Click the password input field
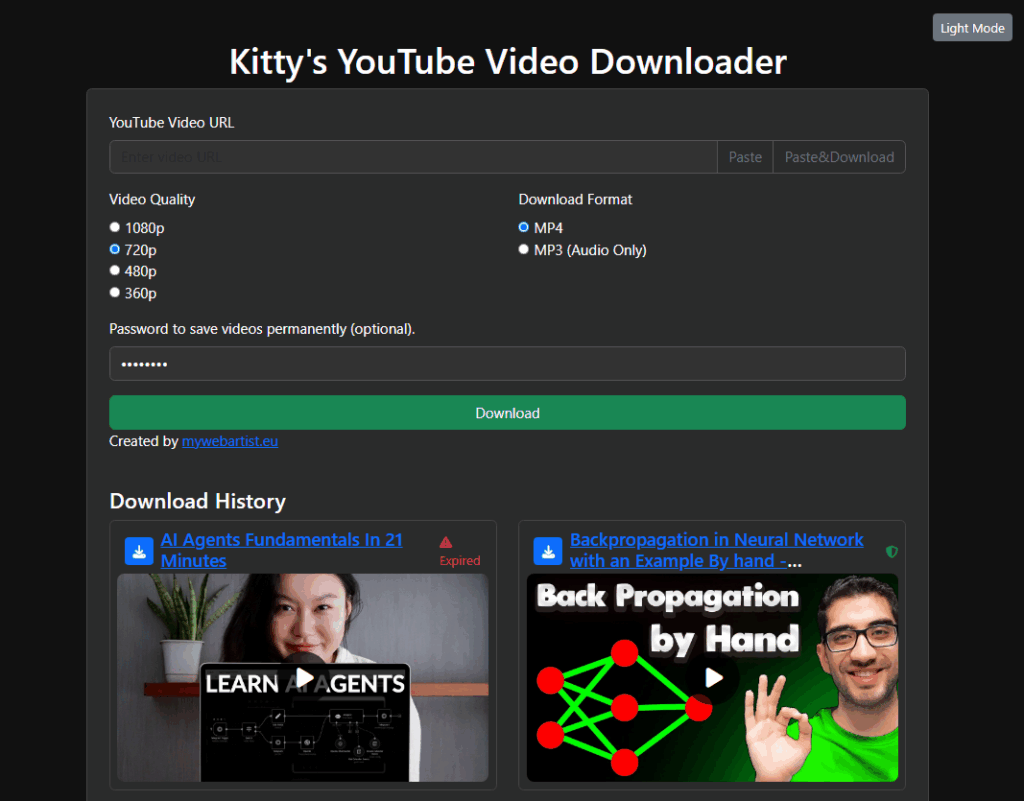Screen dimensions: 1024x801 coord(507,364)
